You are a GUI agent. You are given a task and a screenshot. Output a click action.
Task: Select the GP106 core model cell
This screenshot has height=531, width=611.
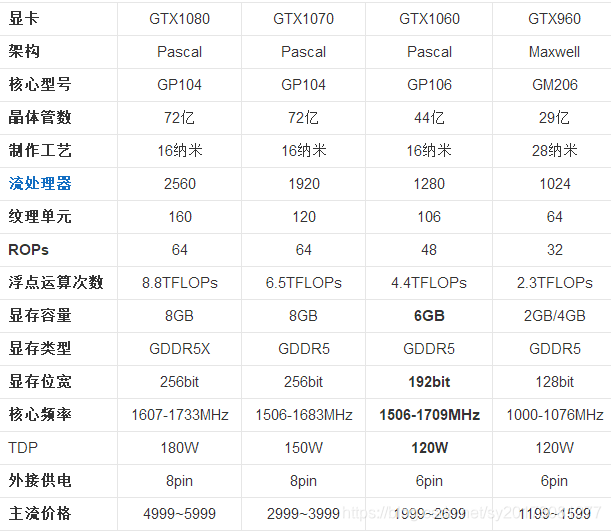(x=429, y=85)
